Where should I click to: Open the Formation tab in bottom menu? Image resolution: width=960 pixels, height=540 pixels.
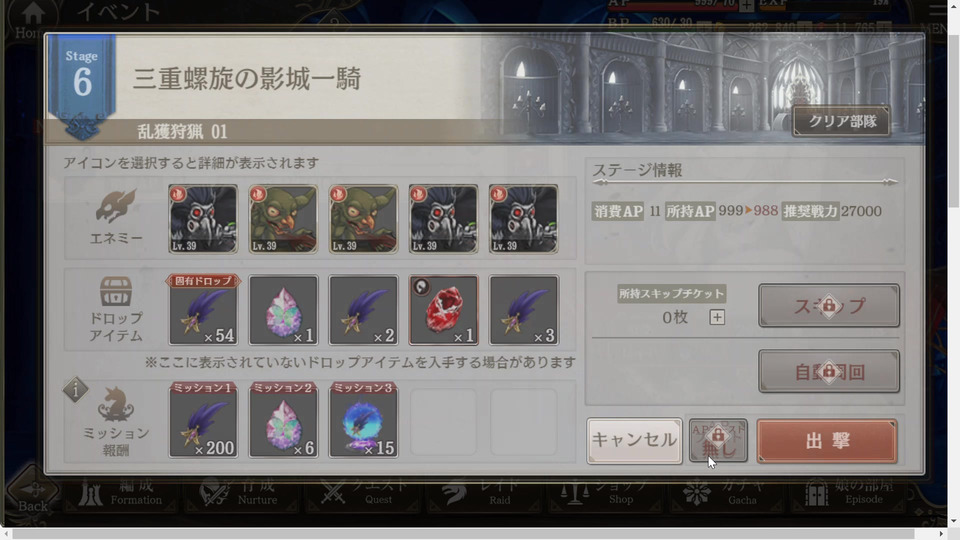pyautogui.click(x=120, y=493)
